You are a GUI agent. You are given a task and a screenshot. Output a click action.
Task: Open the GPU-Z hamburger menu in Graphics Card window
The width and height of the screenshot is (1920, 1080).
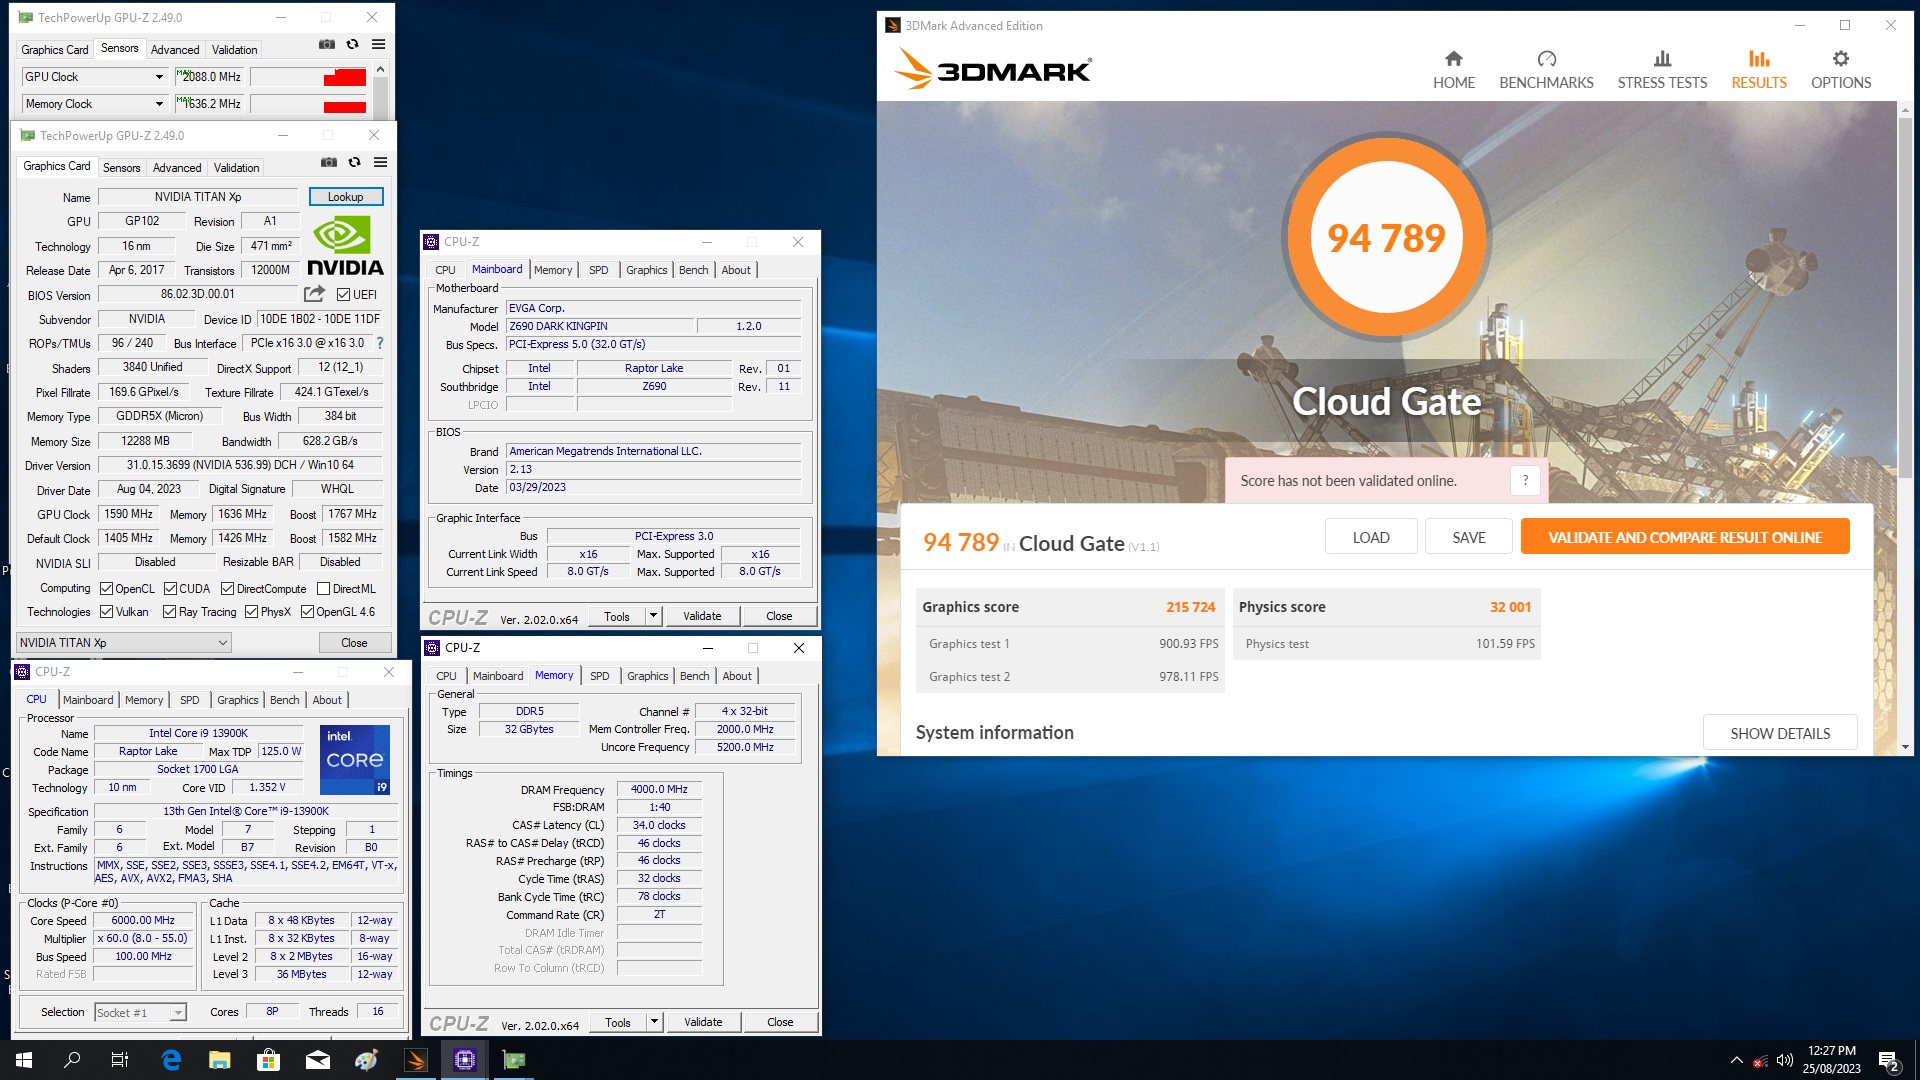380,162
